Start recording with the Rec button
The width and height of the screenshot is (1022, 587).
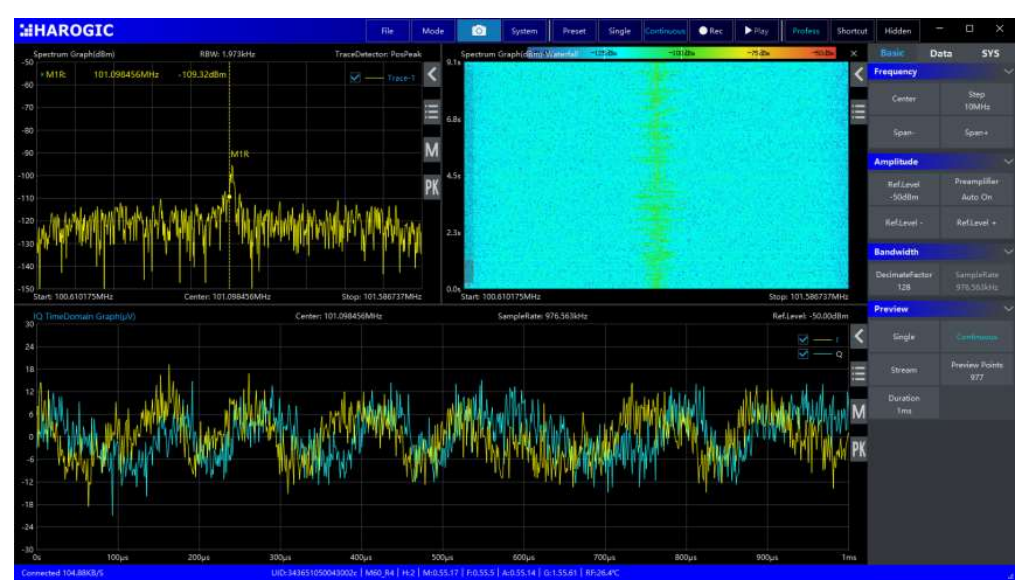[x=710, y=31]
